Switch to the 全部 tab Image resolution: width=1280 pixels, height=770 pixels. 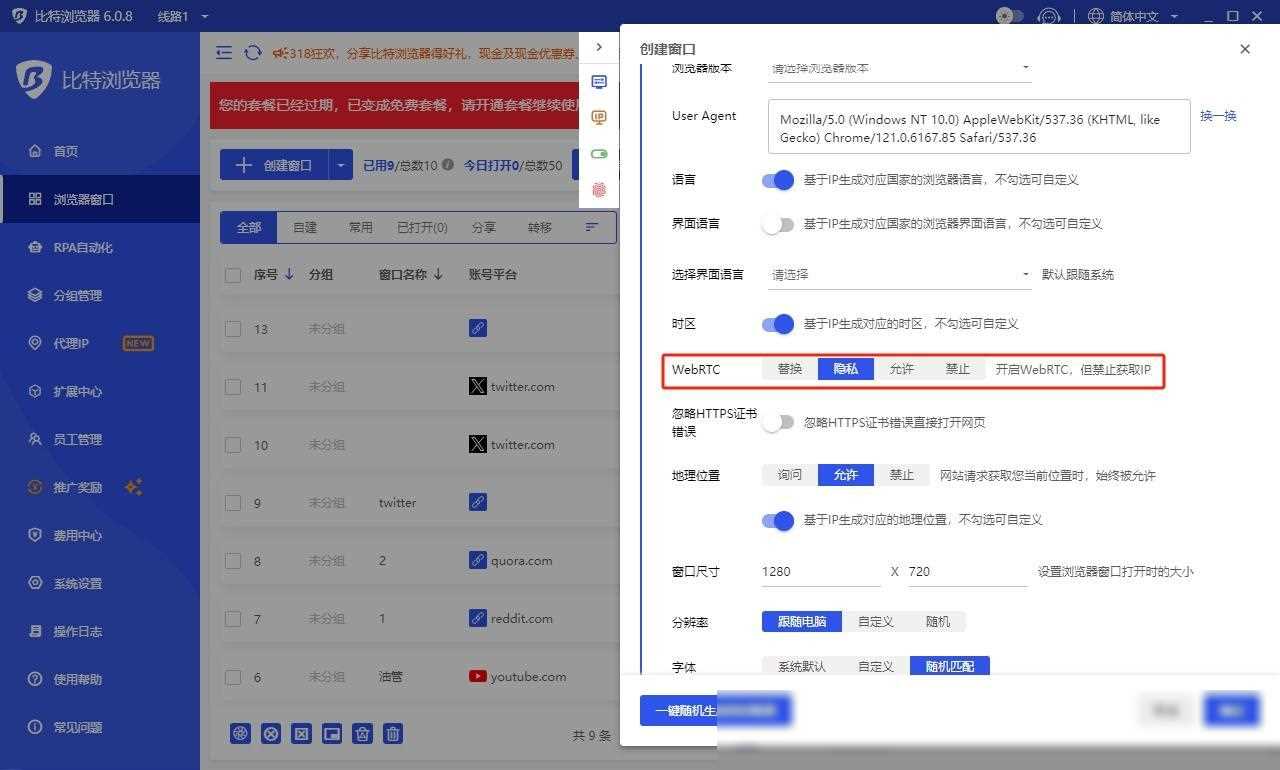[x=249, y=227]
